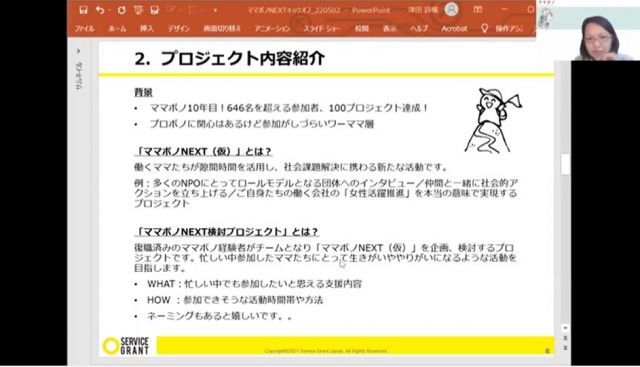
Task: Click the Undo arrow icon
Action: (100, 10)
